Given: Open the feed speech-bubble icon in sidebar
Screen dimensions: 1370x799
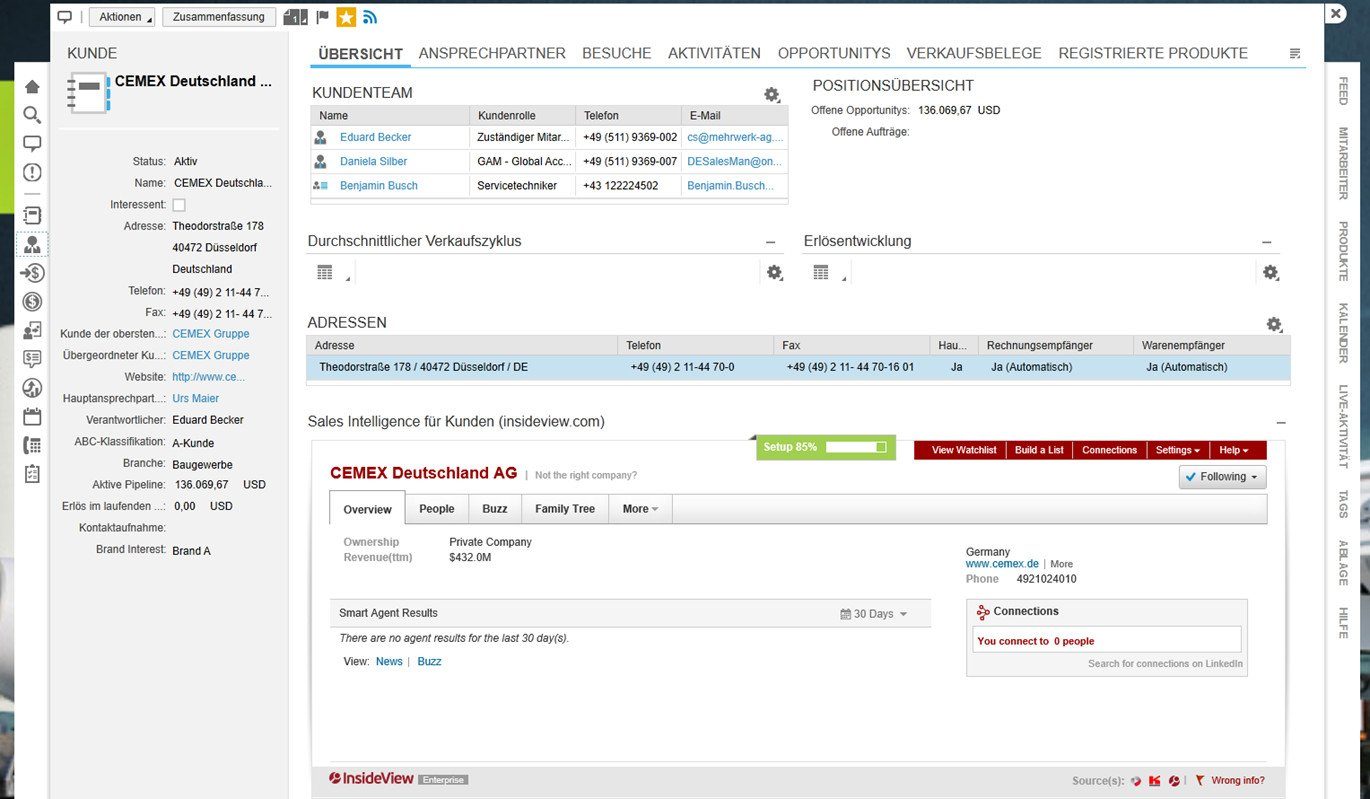Looking at the screenshot, I should click(x=32, y=144).
